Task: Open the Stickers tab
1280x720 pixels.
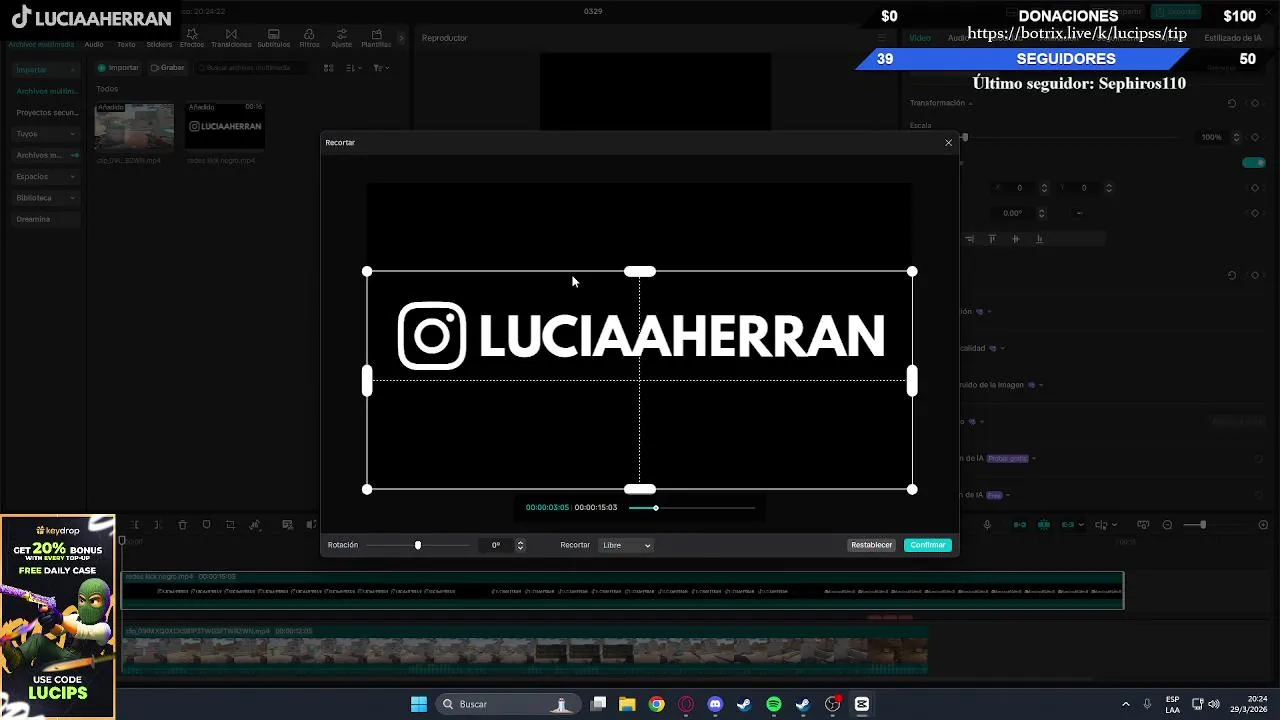Action: point(159,44)
